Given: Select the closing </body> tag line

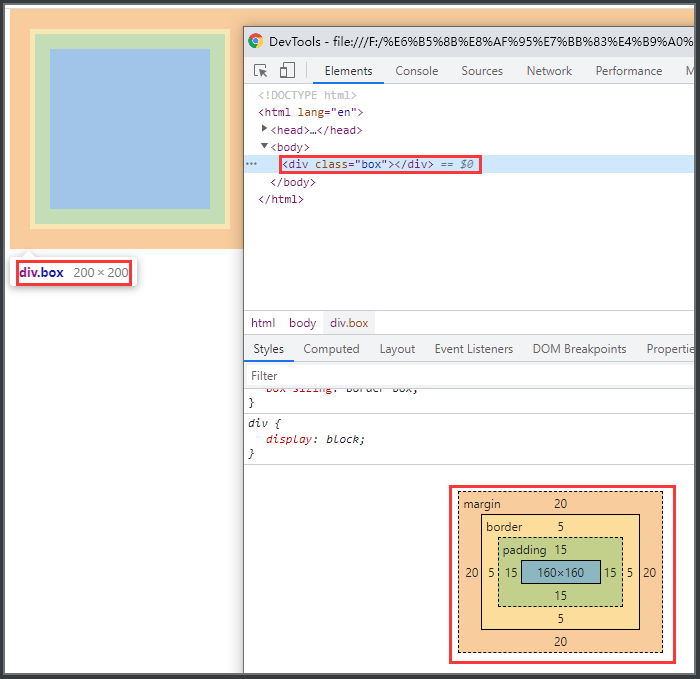Looking at the screenshot, I should point(293,182).
